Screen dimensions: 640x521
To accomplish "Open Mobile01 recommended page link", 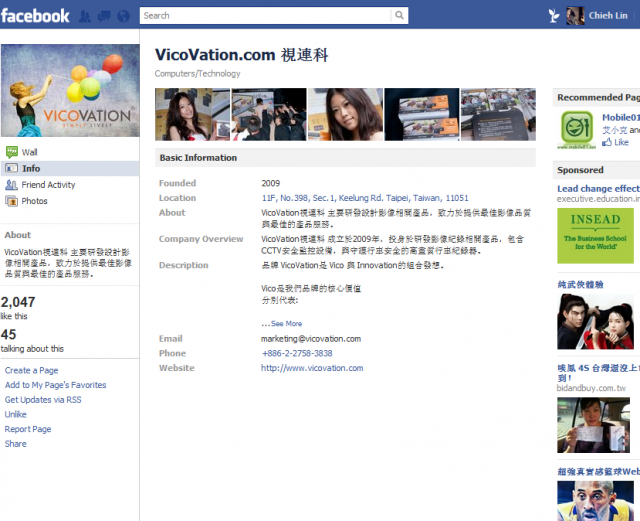I will coord(621,118).
